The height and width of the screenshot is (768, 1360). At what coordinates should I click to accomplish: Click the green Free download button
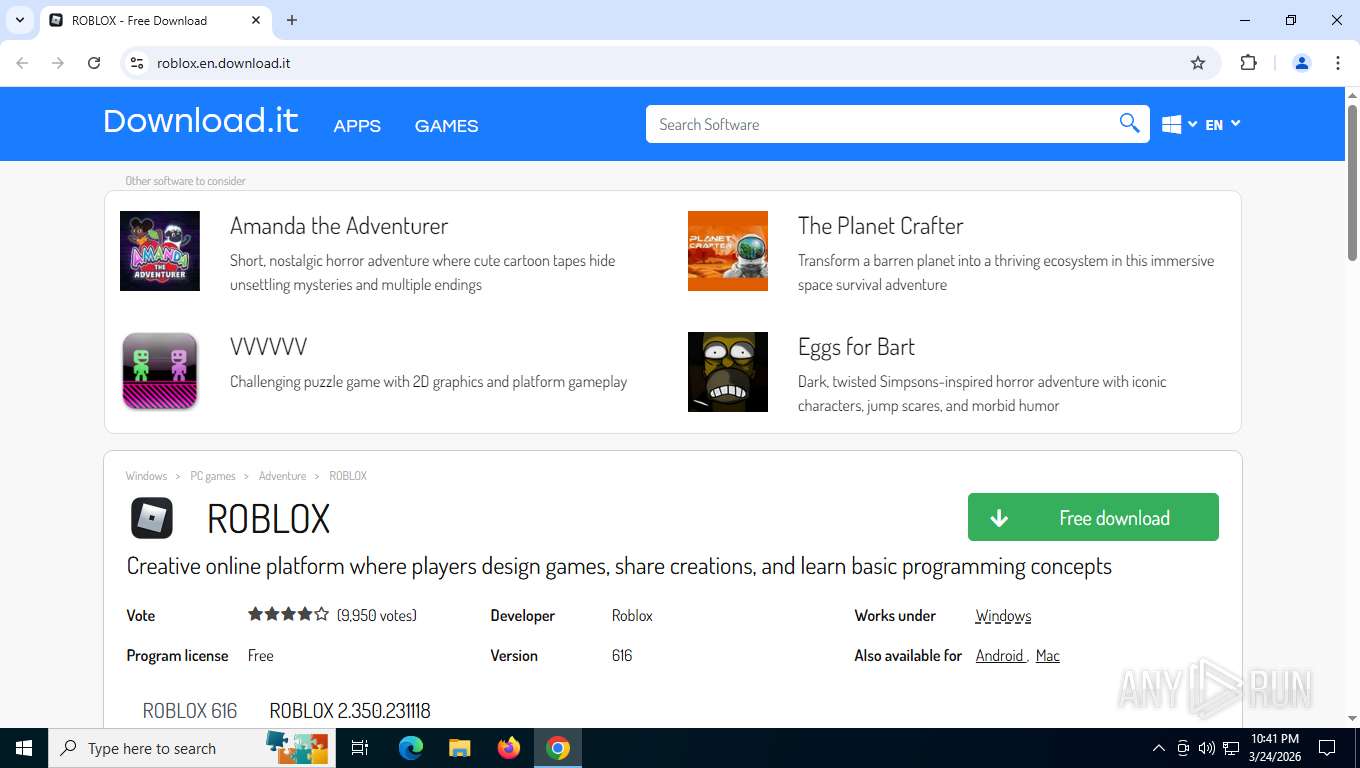(x=1093, y=517)
